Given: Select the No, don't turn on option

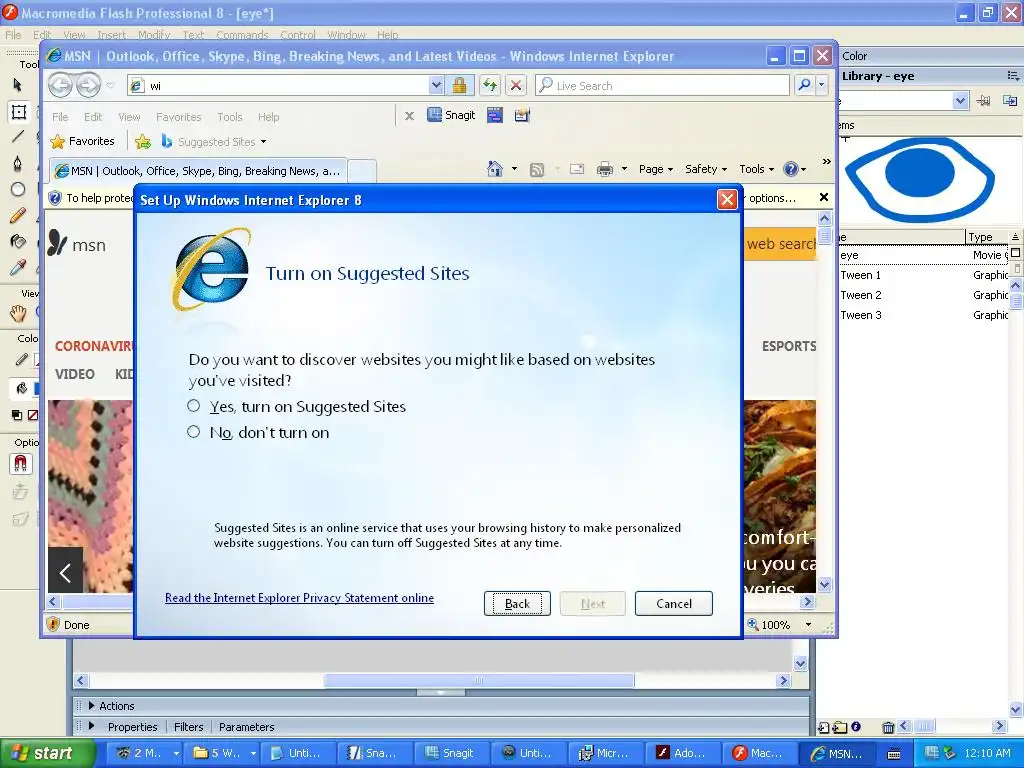Looking at the screenshot, I should click(193, 432).
